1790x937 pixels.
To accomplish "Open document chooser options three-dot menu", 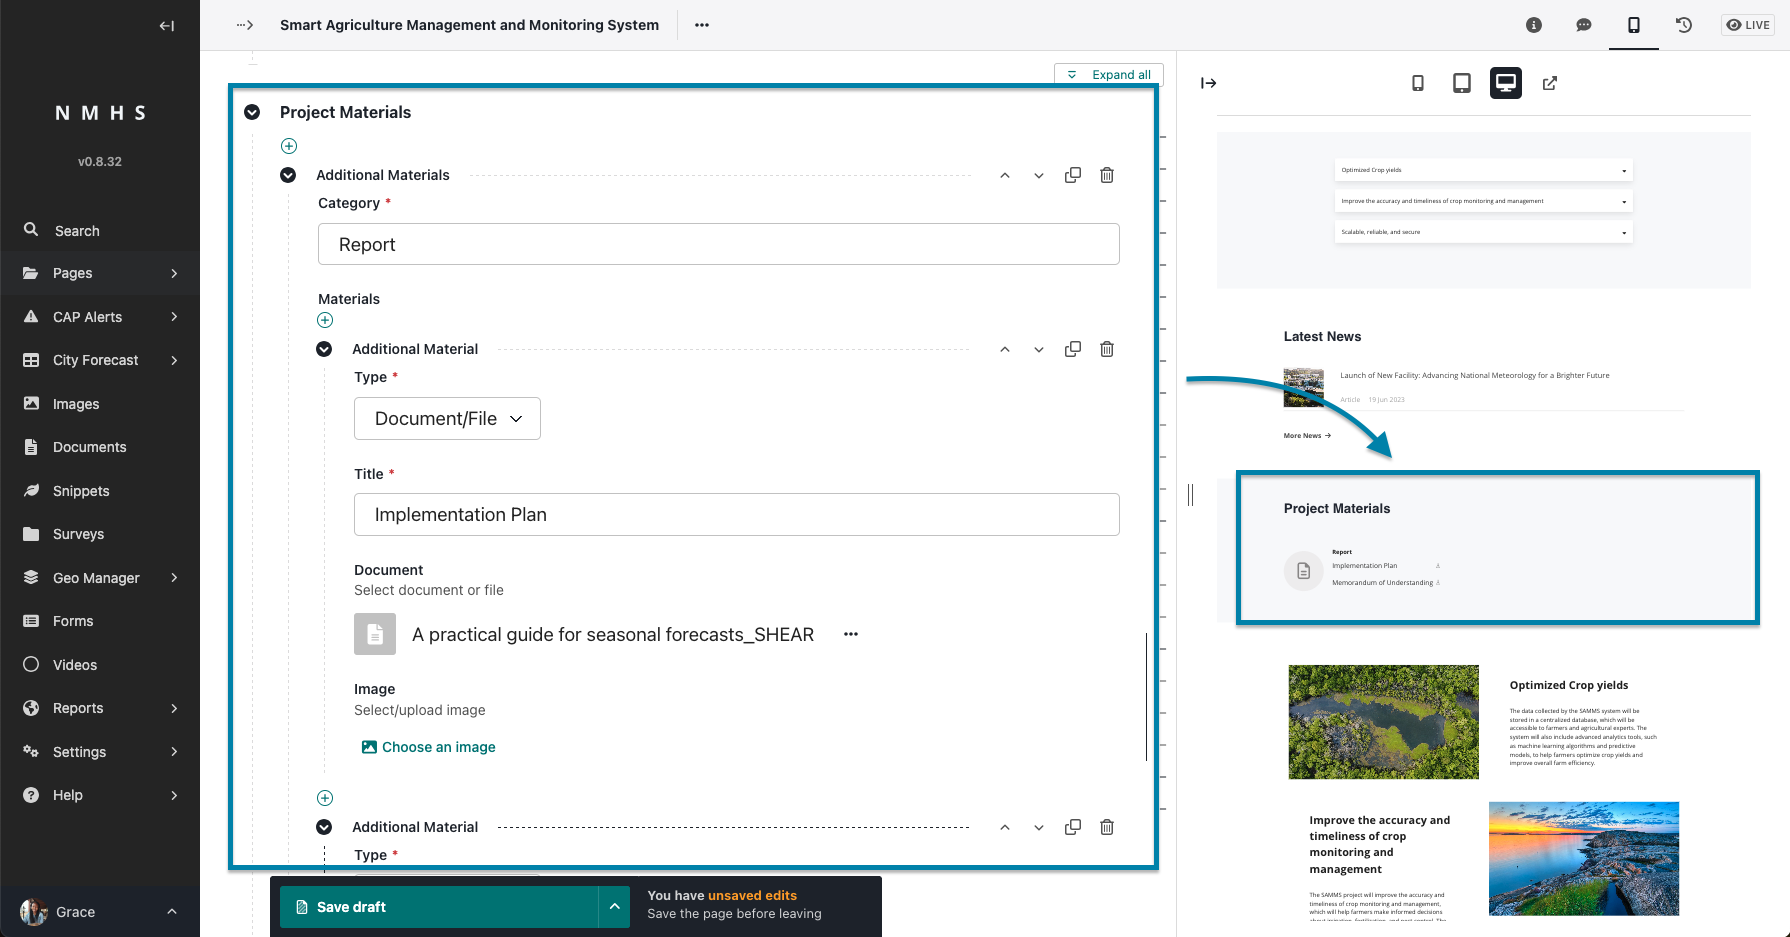I will (x=851, y=634).
